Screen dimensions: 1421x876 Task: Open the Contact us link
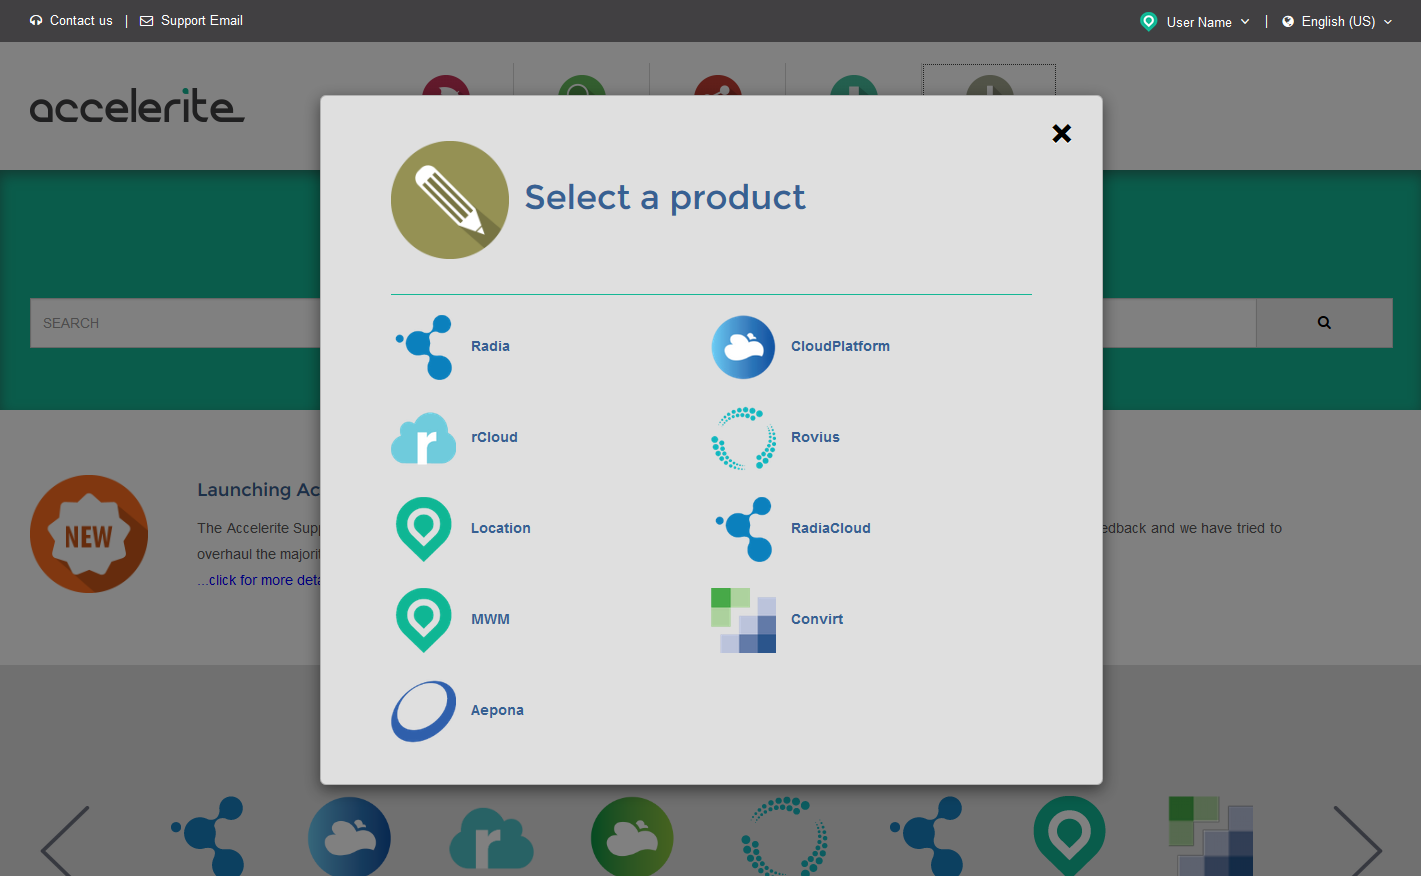coord(71,20)
